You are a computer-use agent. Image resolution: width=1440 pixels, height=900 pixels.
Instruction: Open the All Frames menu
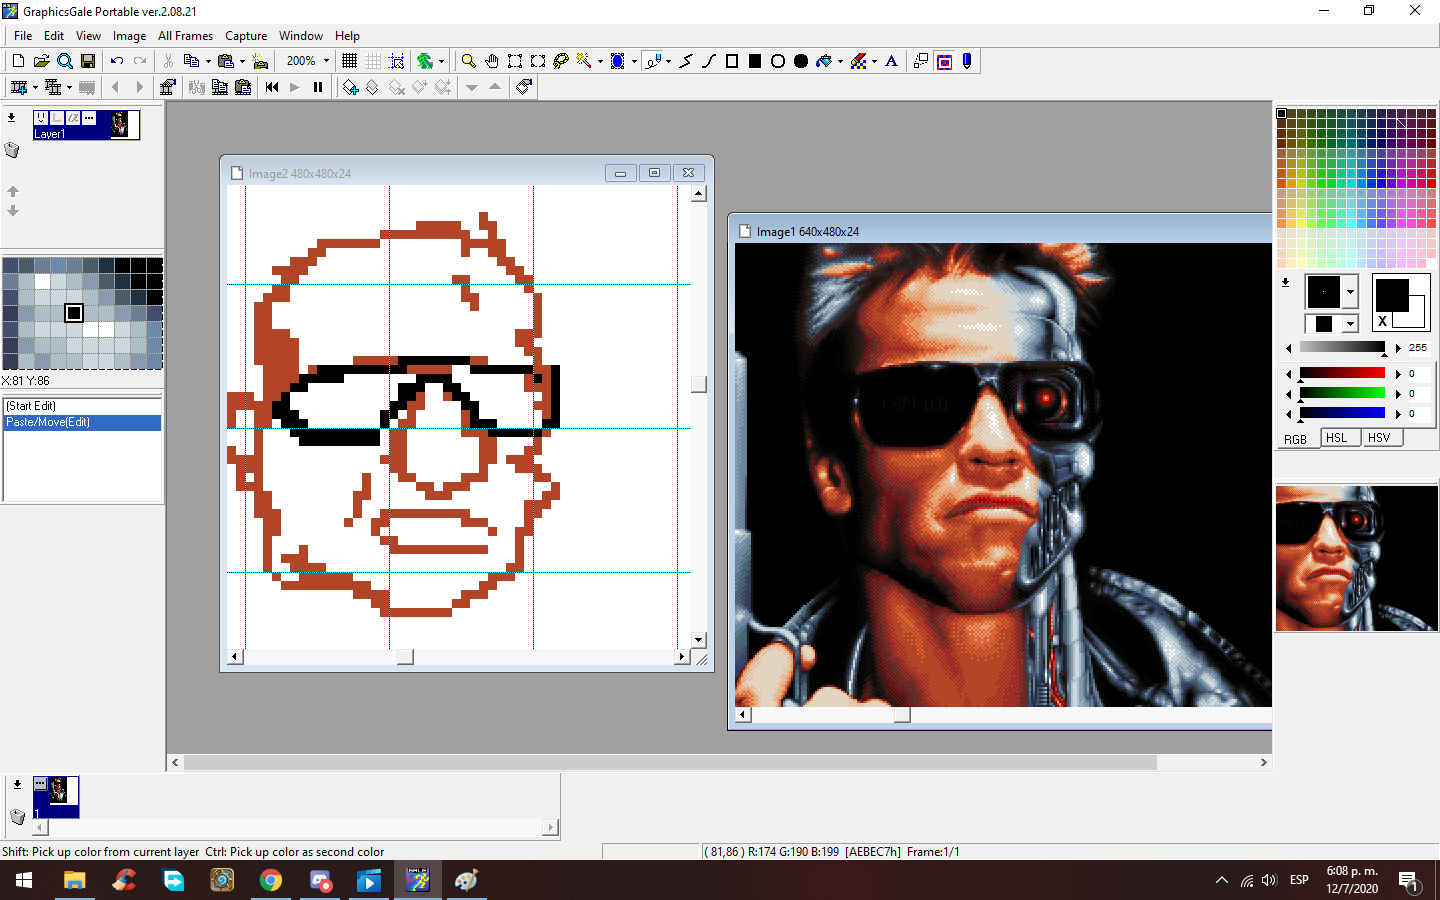185,35
